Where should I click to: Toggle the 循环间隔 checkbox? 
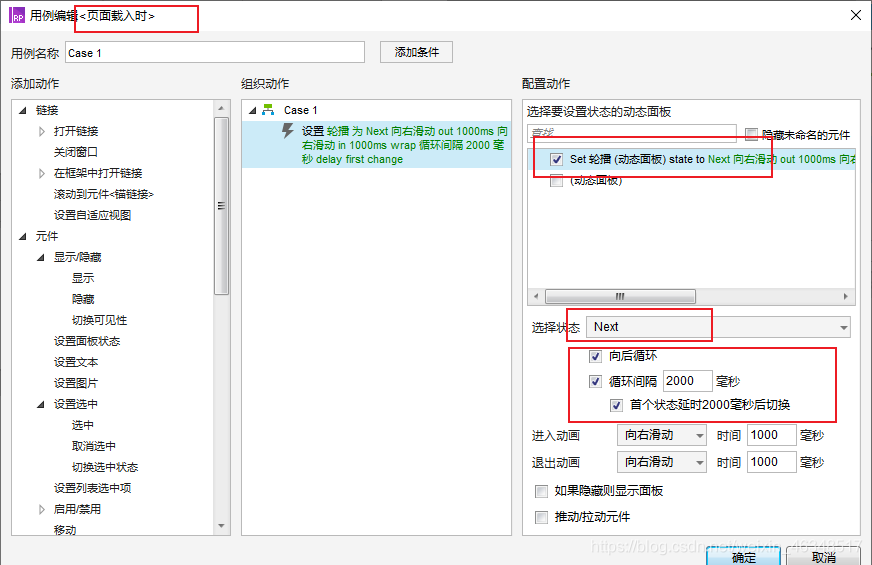click(595, 381)
